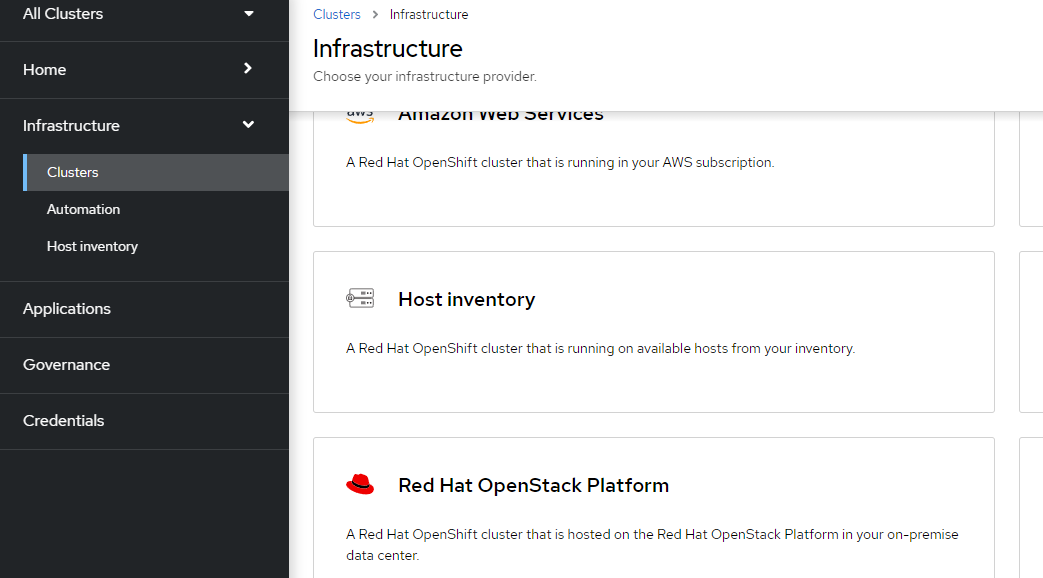Select the Amazon Web Services card
The height and width of the screenshot is (578, 1043).
654,169
